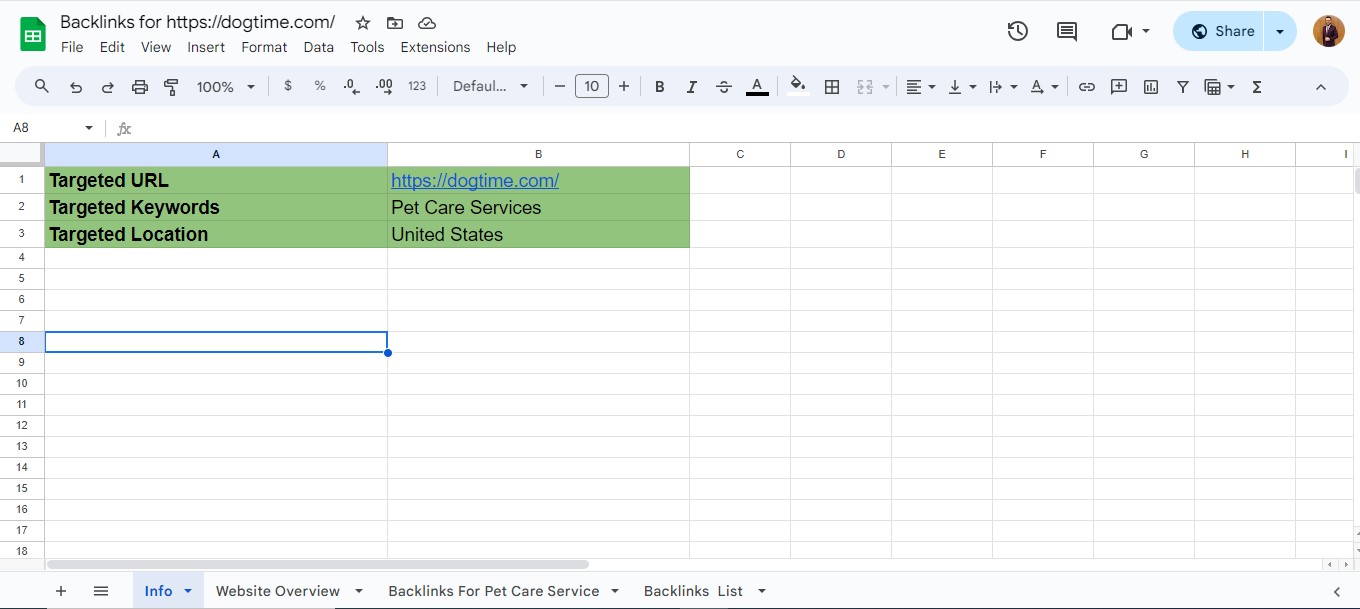The image size is (1360, 609).
Task: Print the spreadsheet
Action: (140, 87)
